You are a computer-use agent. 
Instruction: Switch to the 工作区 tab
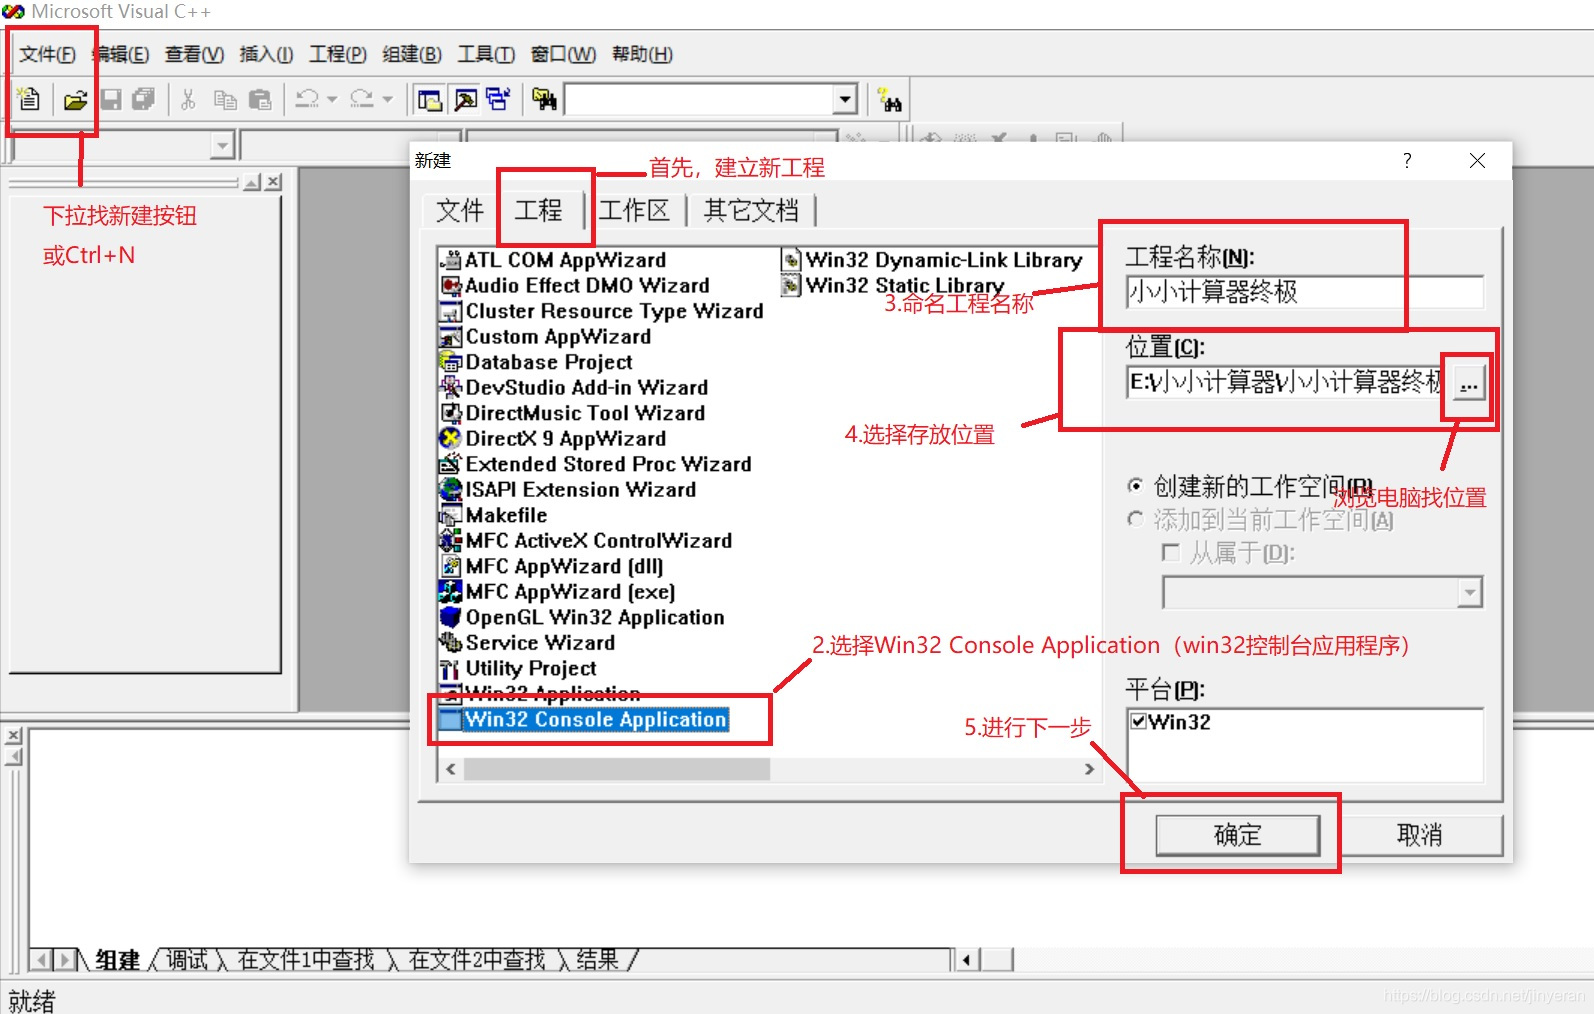pyautogui.click(x=634, y=210)
